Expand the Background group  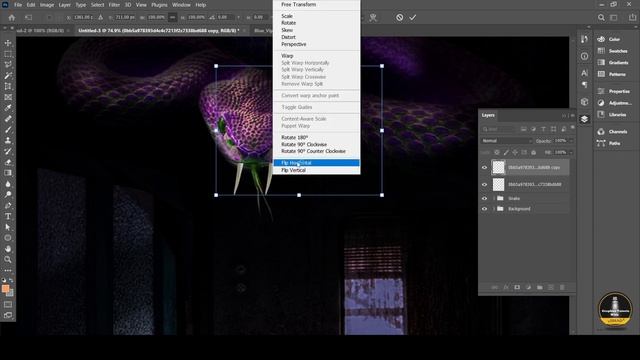pos(494,209)
